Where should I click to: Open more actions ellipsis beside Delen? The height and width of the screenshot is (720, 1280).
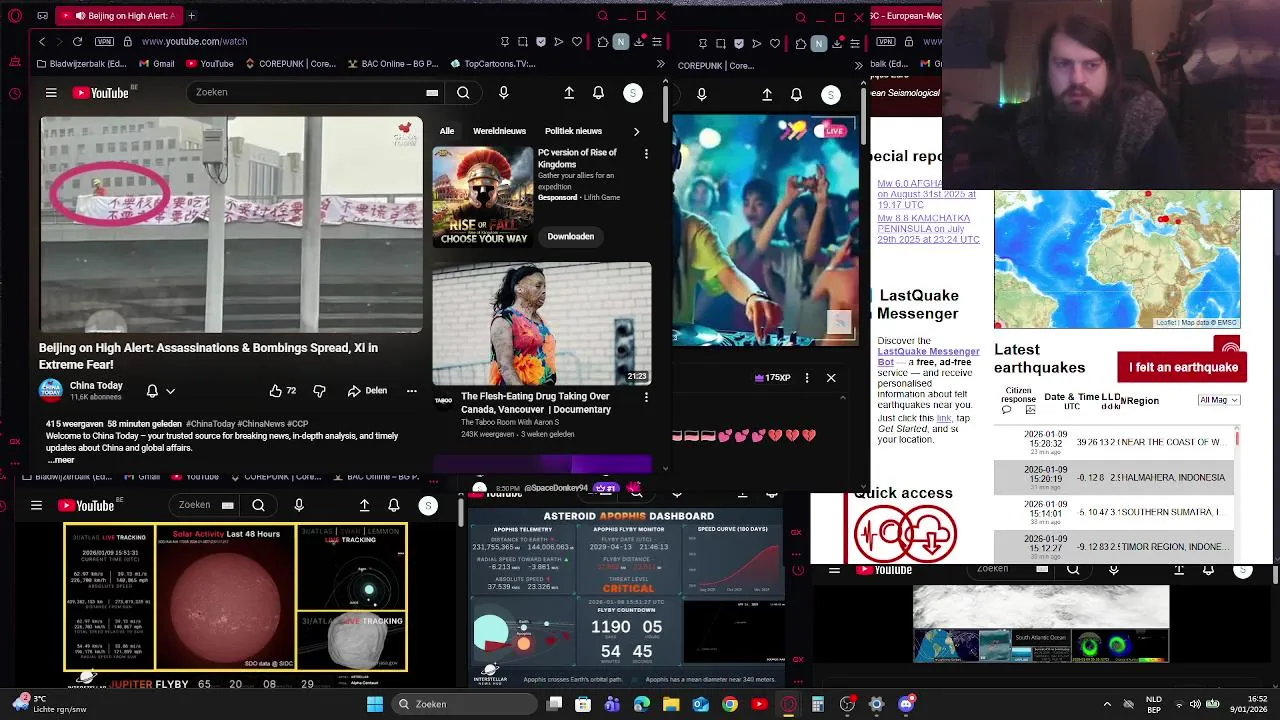point(411,391)
